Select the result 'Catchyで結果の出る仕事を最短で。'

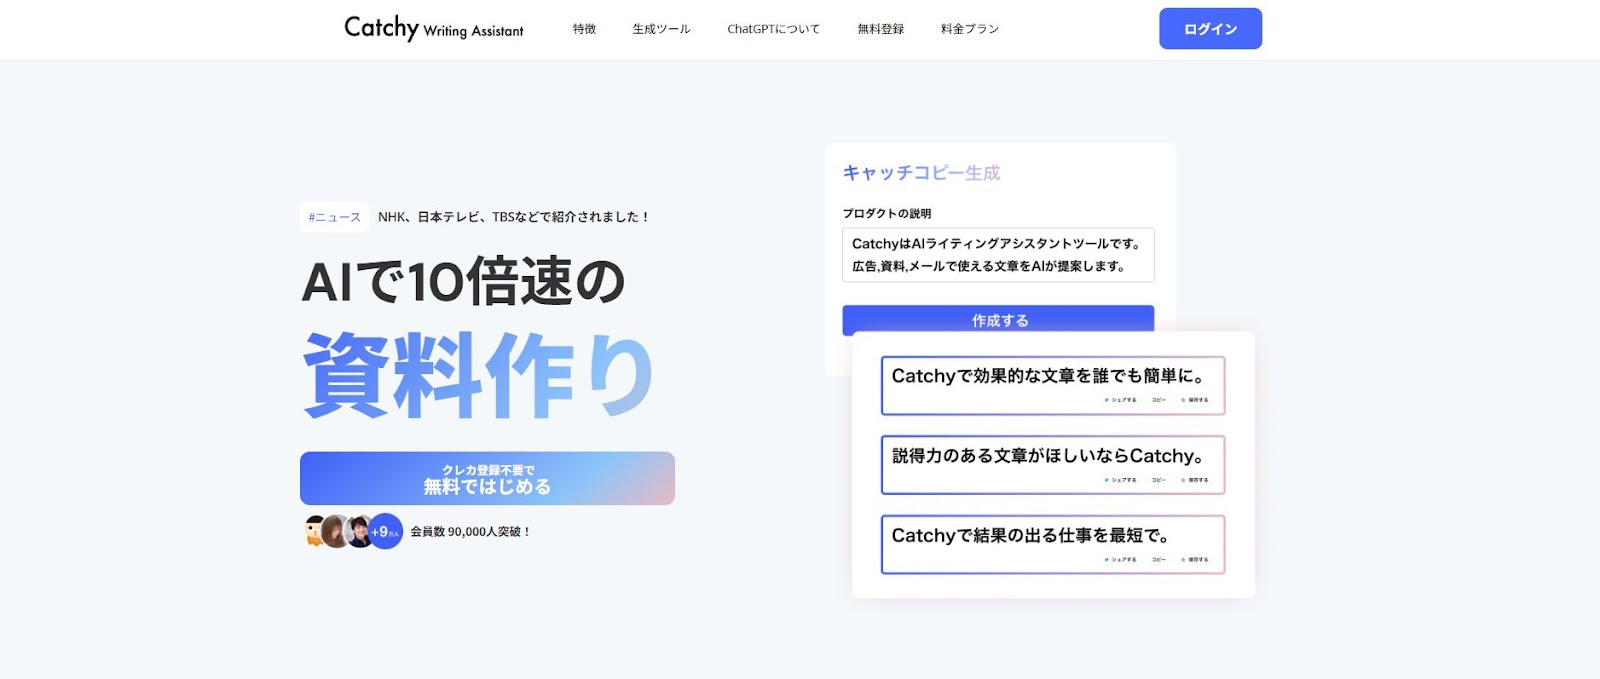pyautogui.click(x=1053, y=544)
